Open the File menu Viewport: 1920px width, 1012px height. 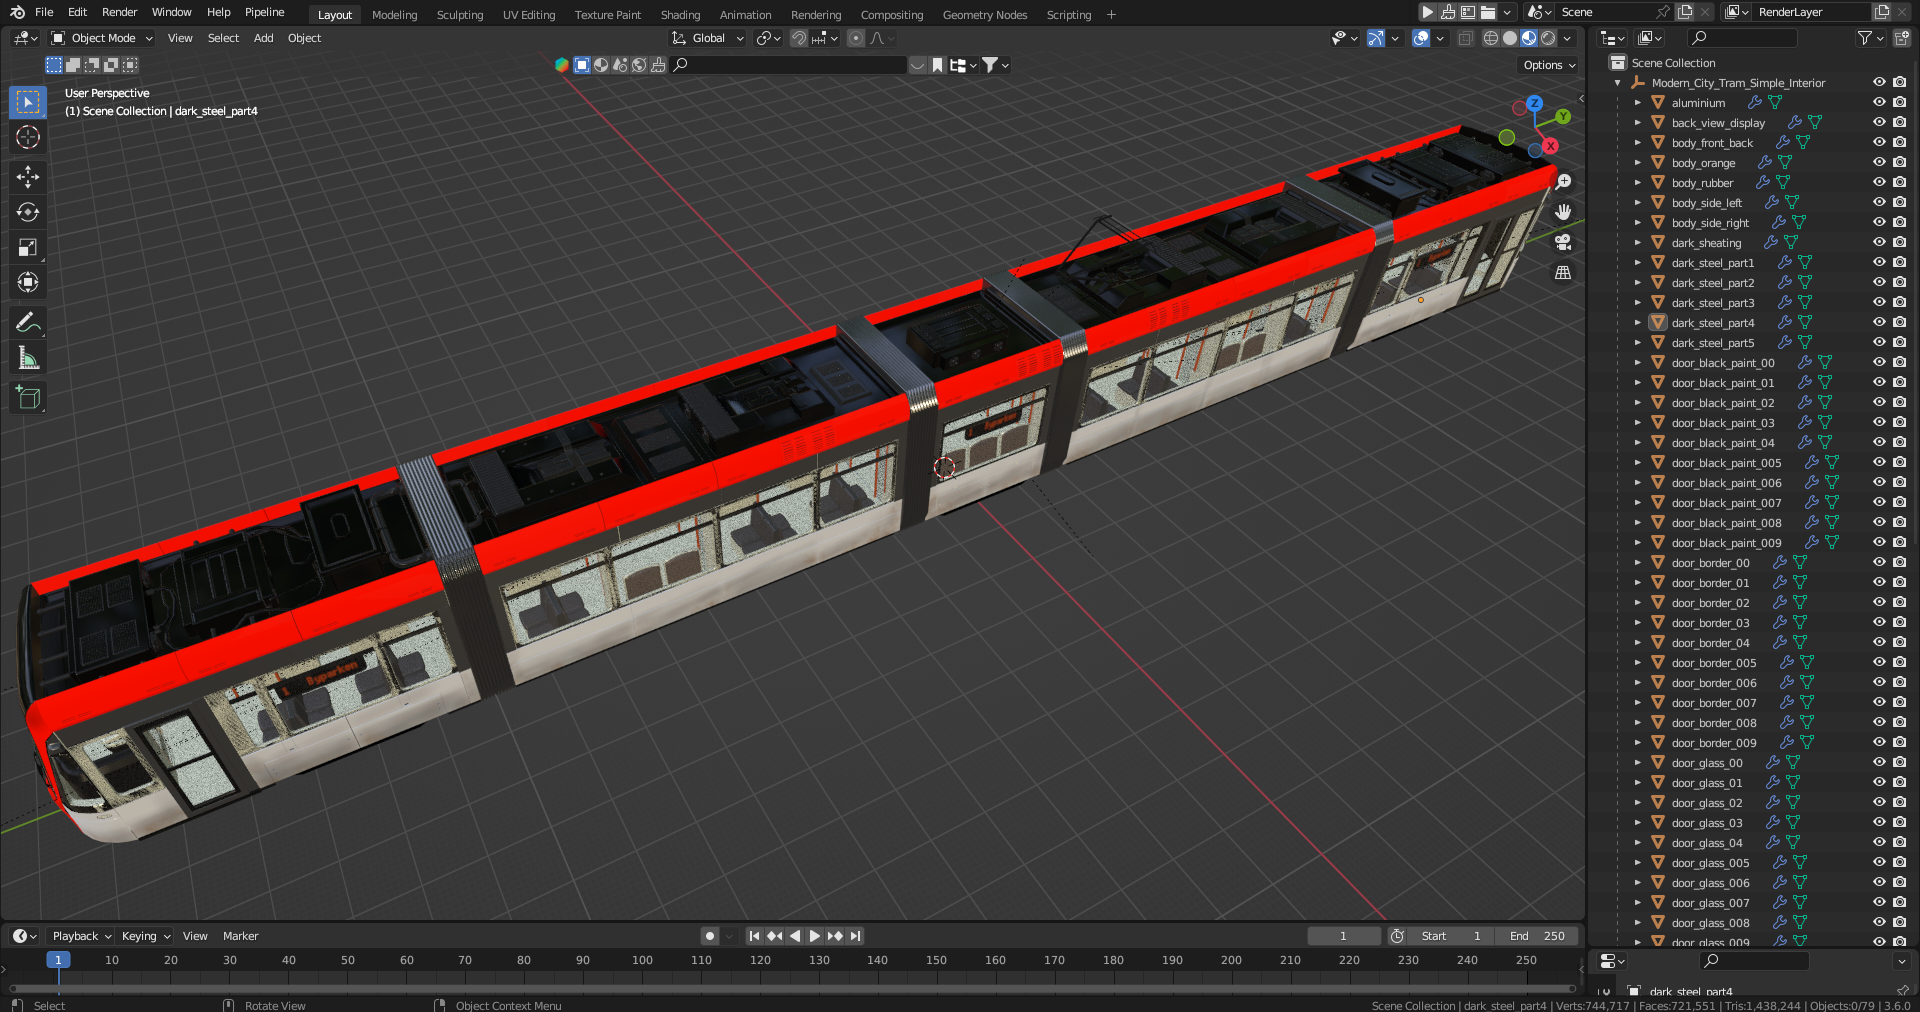[x=44, y=12]
